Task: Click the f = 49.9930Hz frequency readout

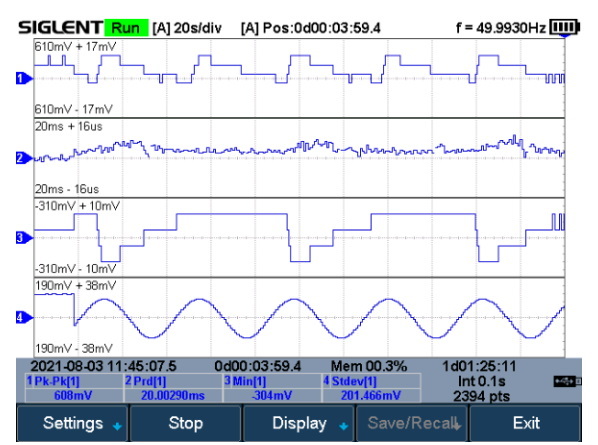Action: 501,28
